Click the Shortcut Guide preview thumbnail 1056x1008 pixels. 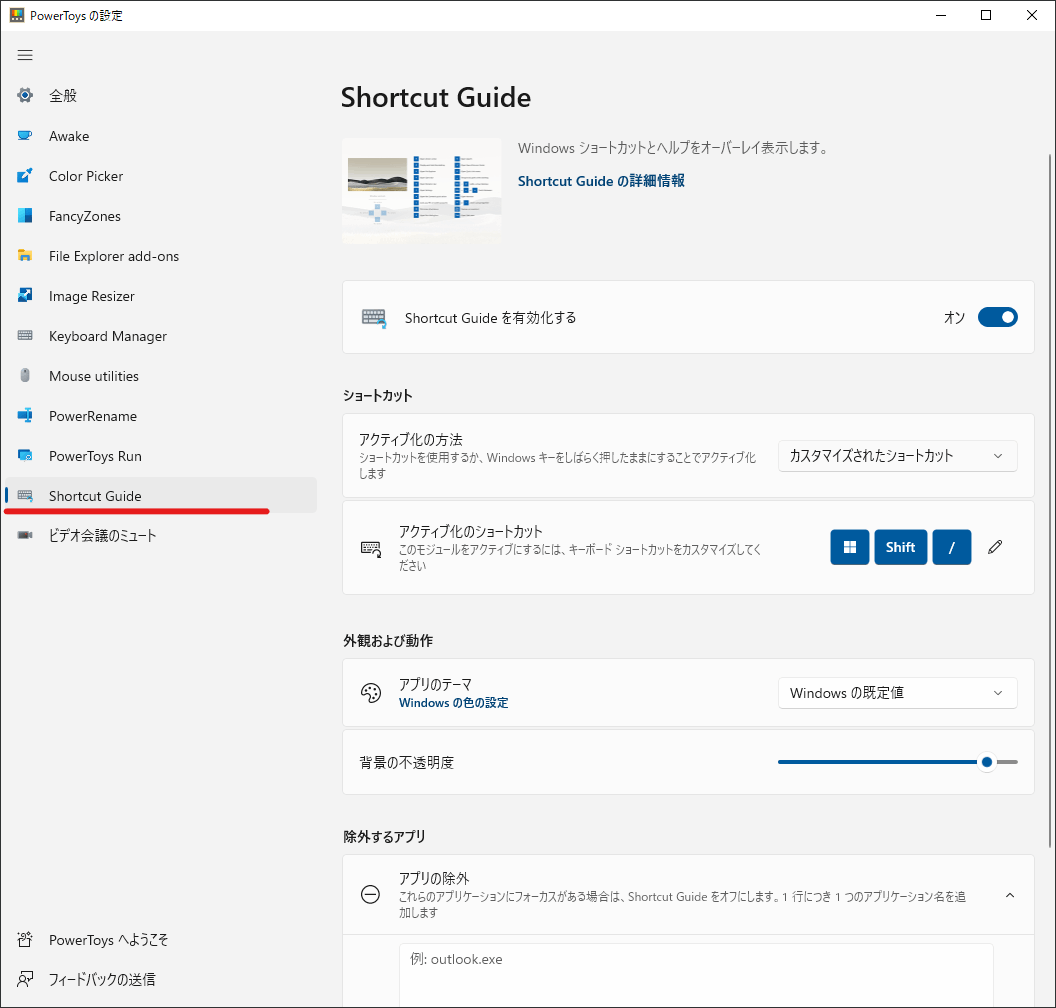422,191
